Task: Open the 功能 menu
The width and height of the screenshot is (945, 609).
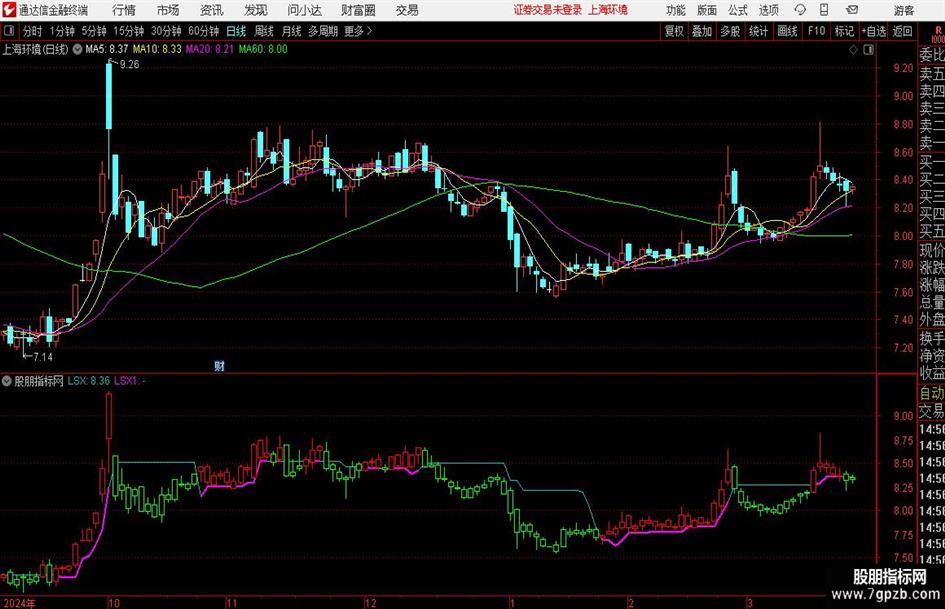Action: [x=676, y=10]
